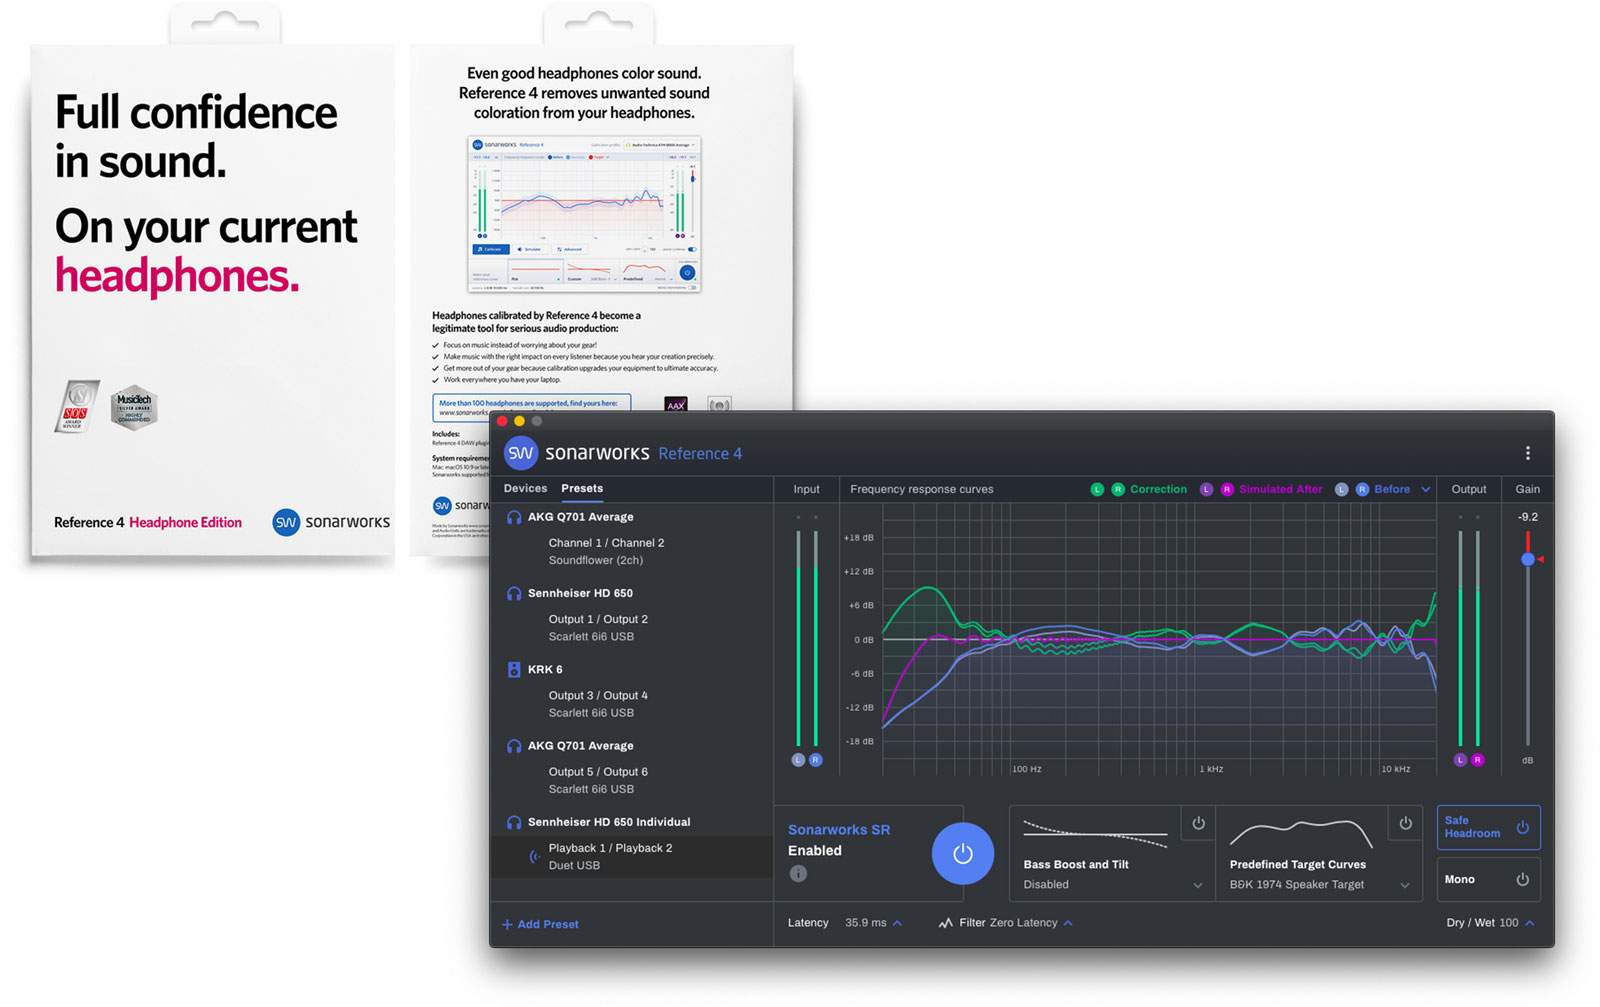Click the speaker icon next to KRK 6

[x=514, y=669]
